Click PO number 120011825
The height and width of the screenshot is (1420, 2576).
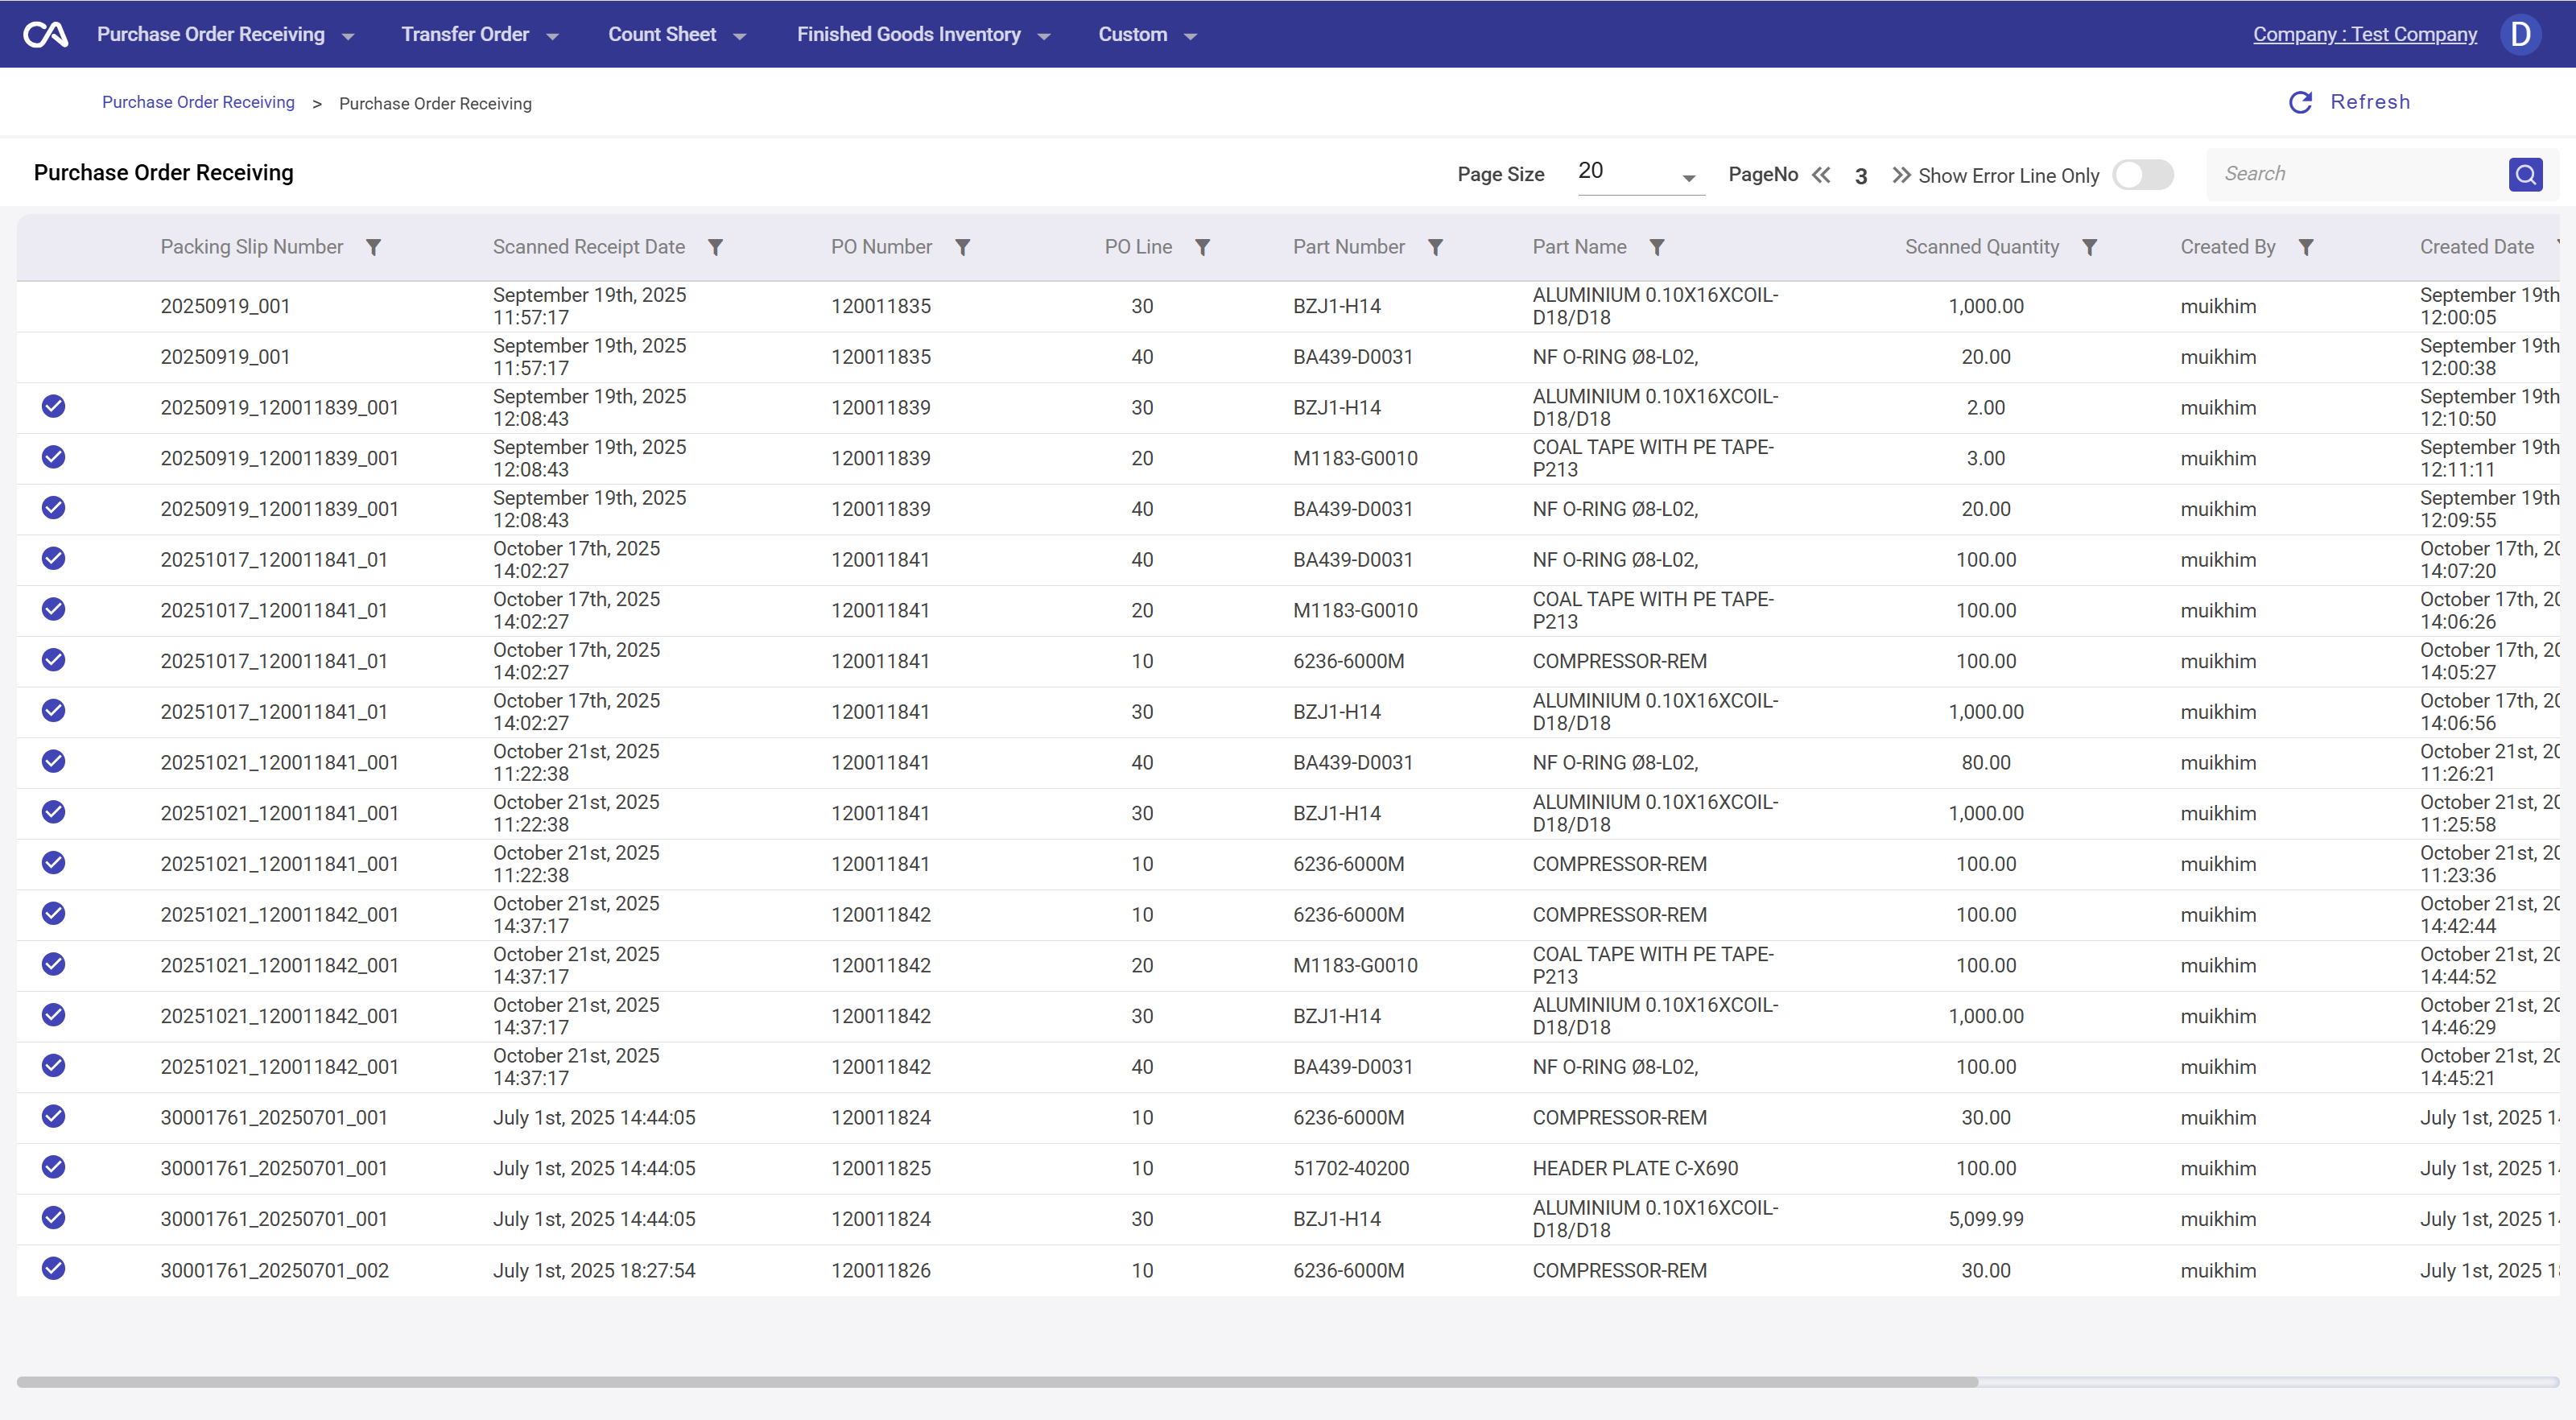point(881,1168)
